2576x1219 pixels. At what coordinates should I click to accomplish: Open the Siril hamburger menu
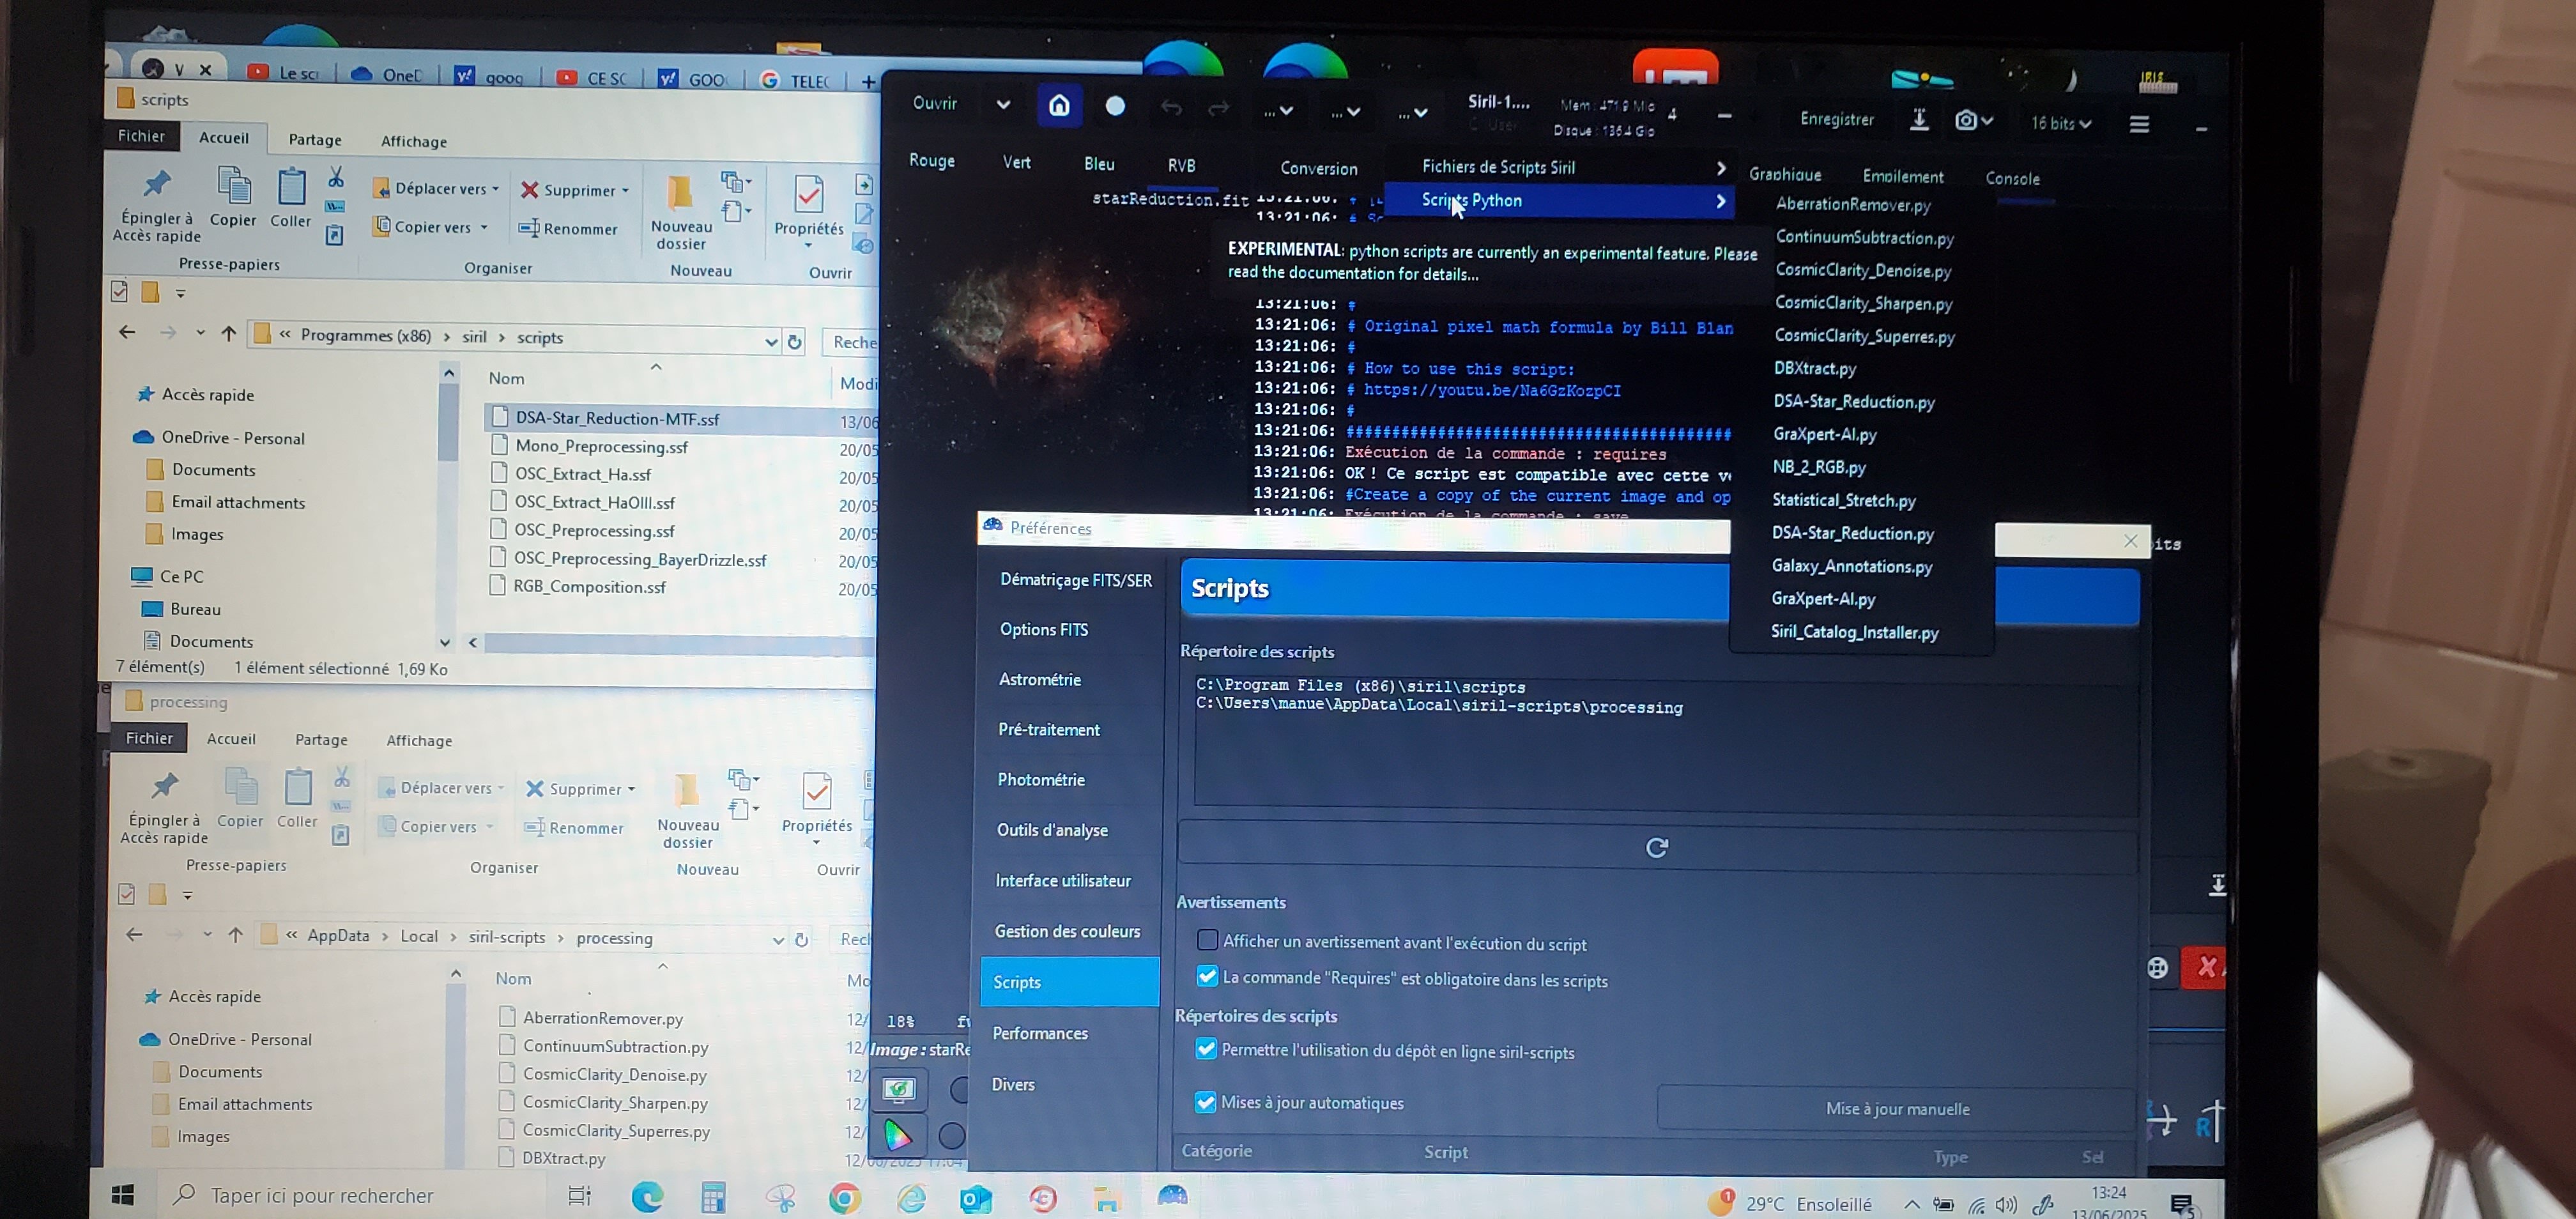(x=2139, y=125)
